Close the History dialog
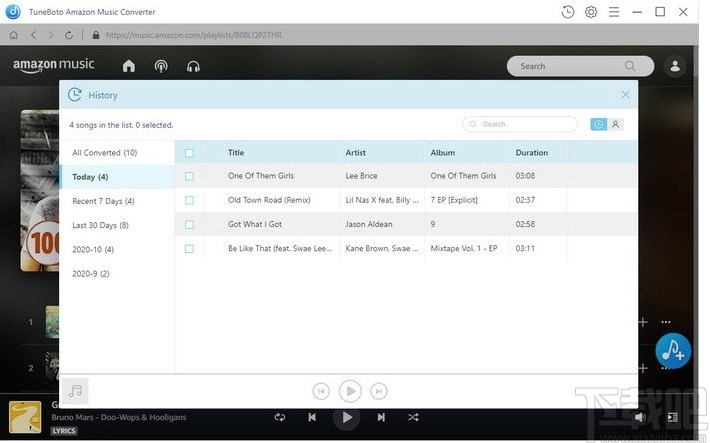Screen dimensions: 710x443 point(625,95)
